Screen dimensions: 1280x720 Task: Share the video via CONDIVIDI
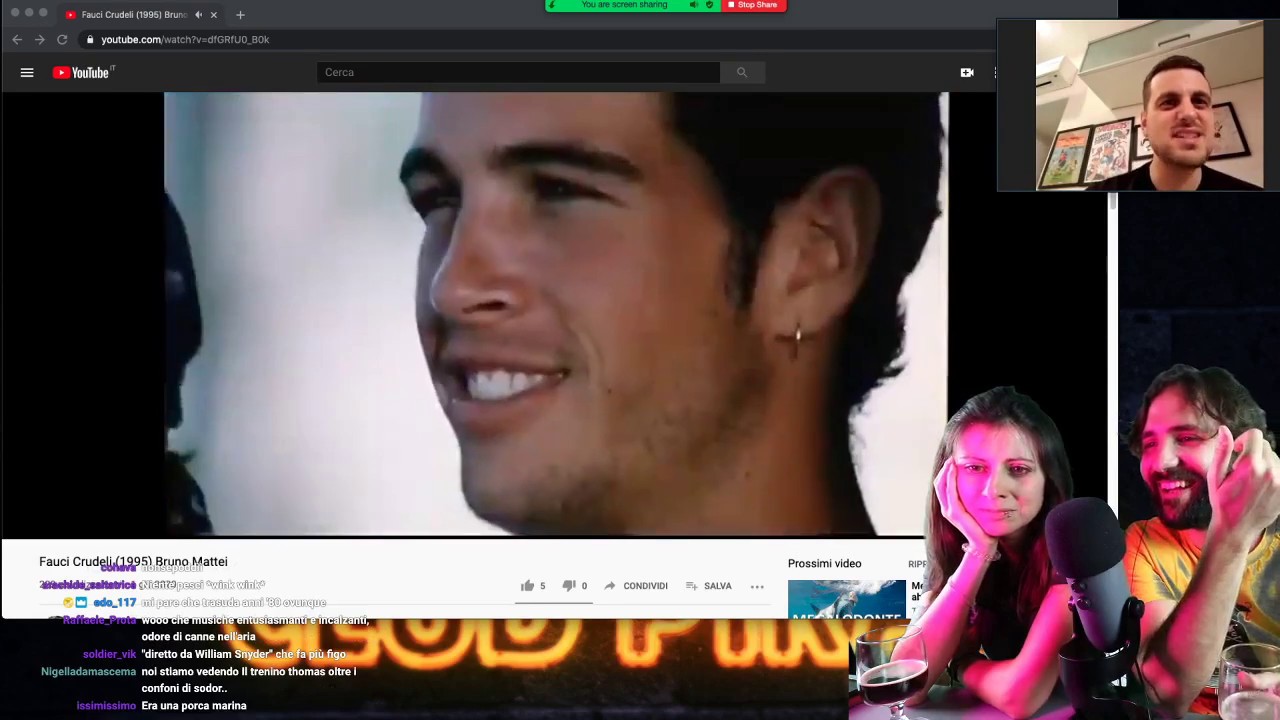click(x=636, y=586)
